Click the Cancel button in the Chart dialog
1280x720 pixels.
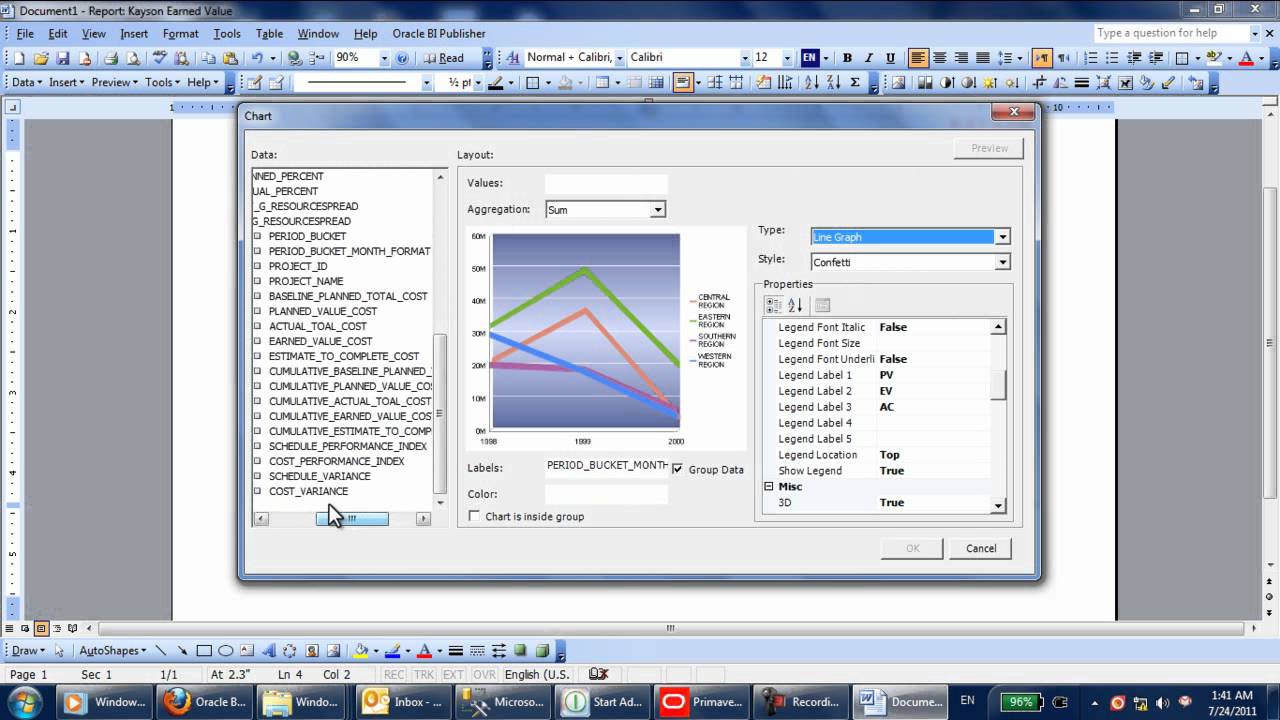980,548
